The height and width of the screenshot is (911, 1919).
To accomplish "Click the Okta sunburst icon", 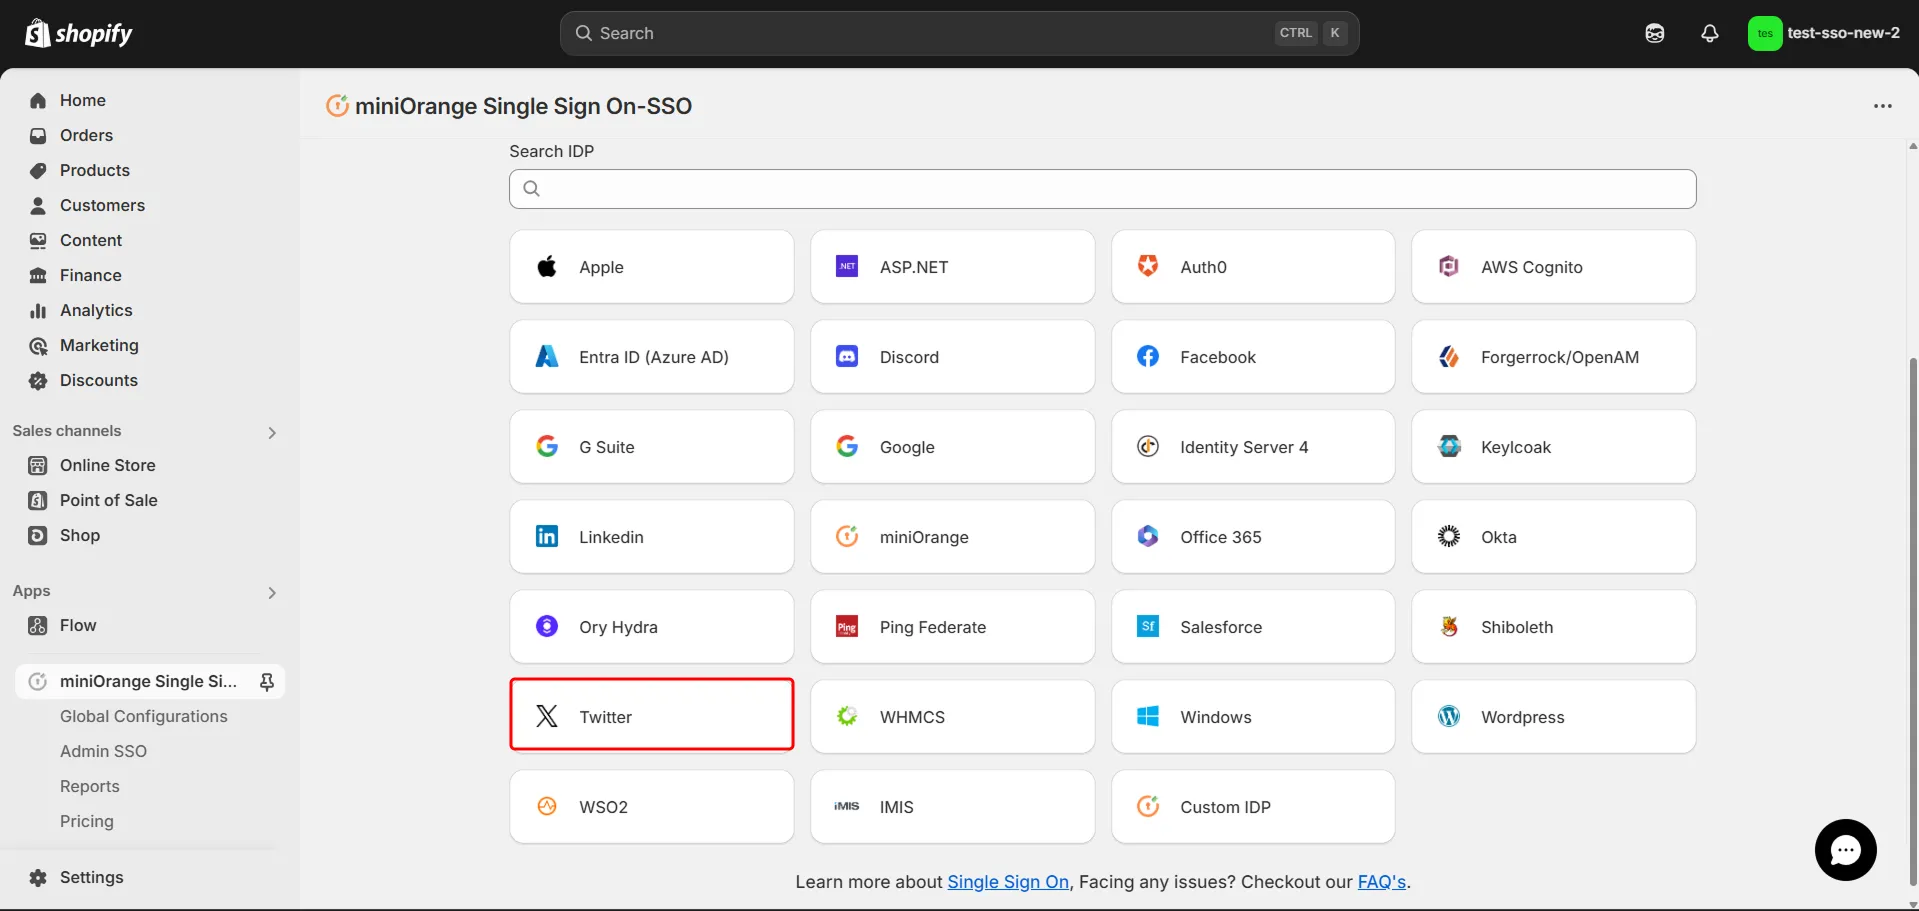I will tap(1448, 536).
